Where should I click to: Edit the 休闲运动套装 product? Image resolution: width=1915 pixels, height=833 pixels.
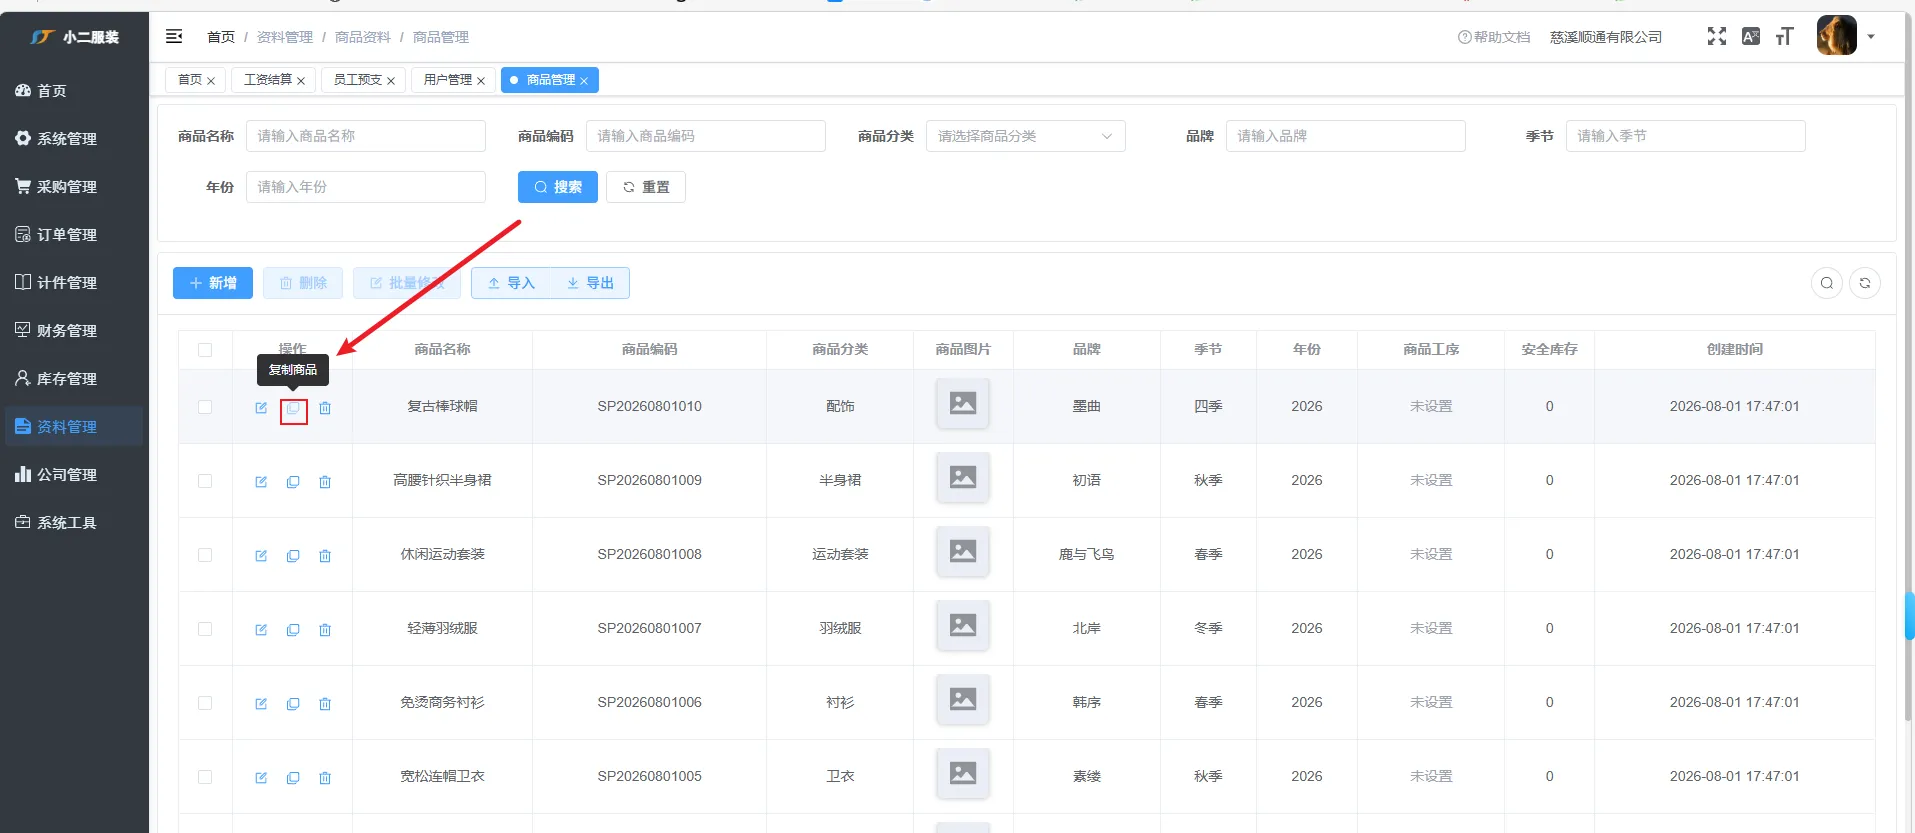click(x=261, y=556)
